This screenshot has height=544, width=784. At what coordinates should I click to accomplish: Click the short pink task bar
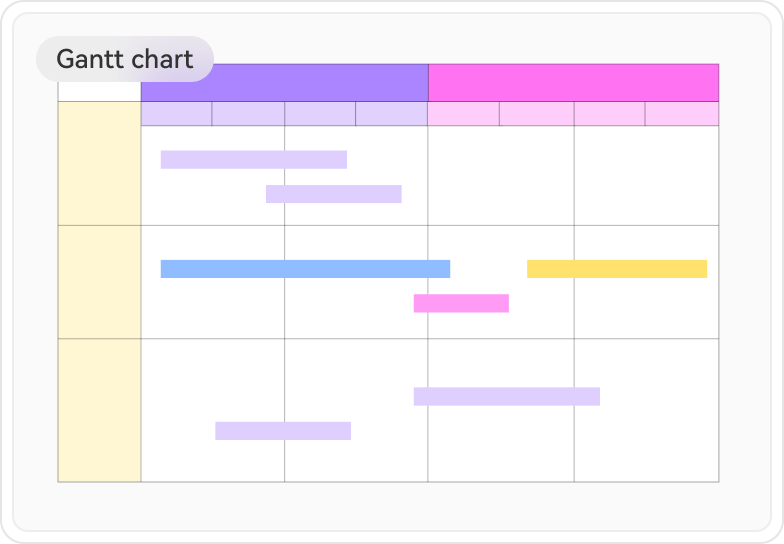tap(461, 303)
